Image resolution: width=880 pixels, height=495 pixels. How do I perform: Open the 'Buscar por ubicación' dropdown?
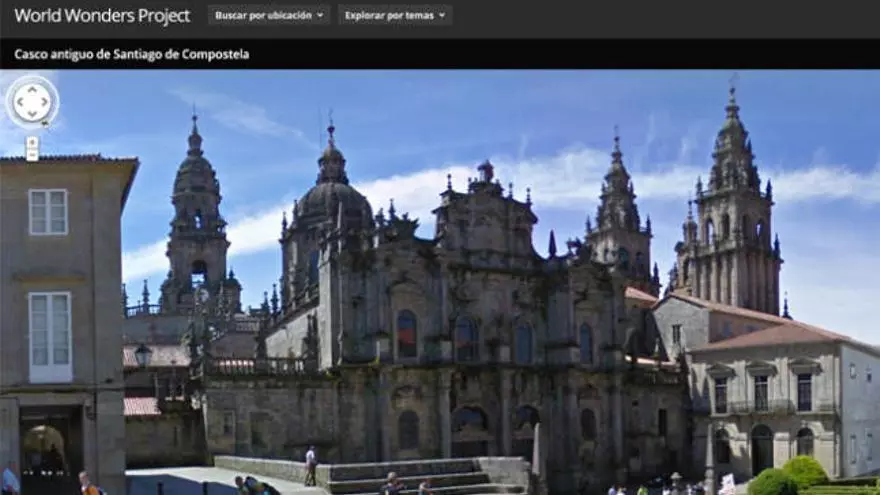[x=269, y=15]
